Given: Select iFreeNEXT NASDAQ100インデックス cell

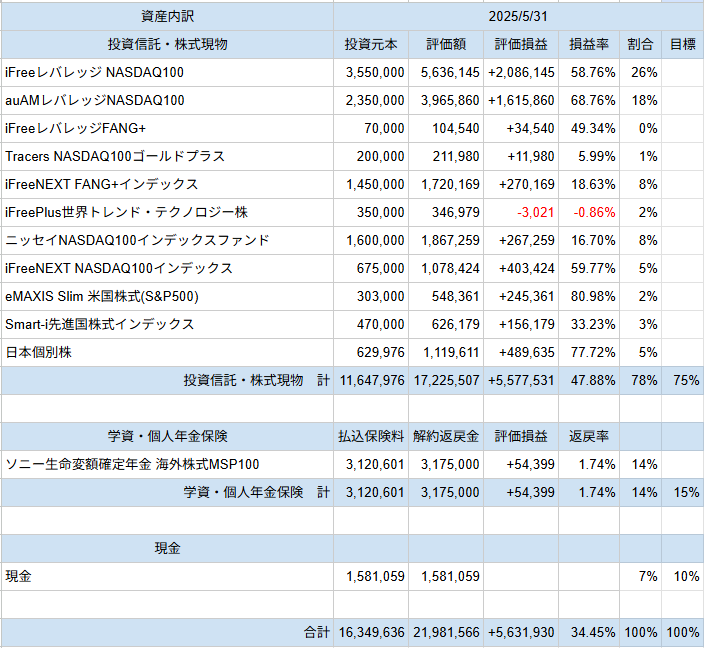Looking at the screenshot, I should pyautogui.click(x=167, y=268).
